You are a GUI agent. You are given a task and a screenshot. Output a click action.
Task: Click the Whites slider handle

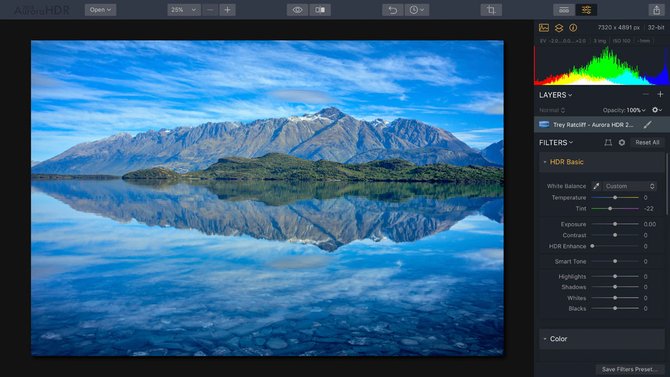[615, 298]
